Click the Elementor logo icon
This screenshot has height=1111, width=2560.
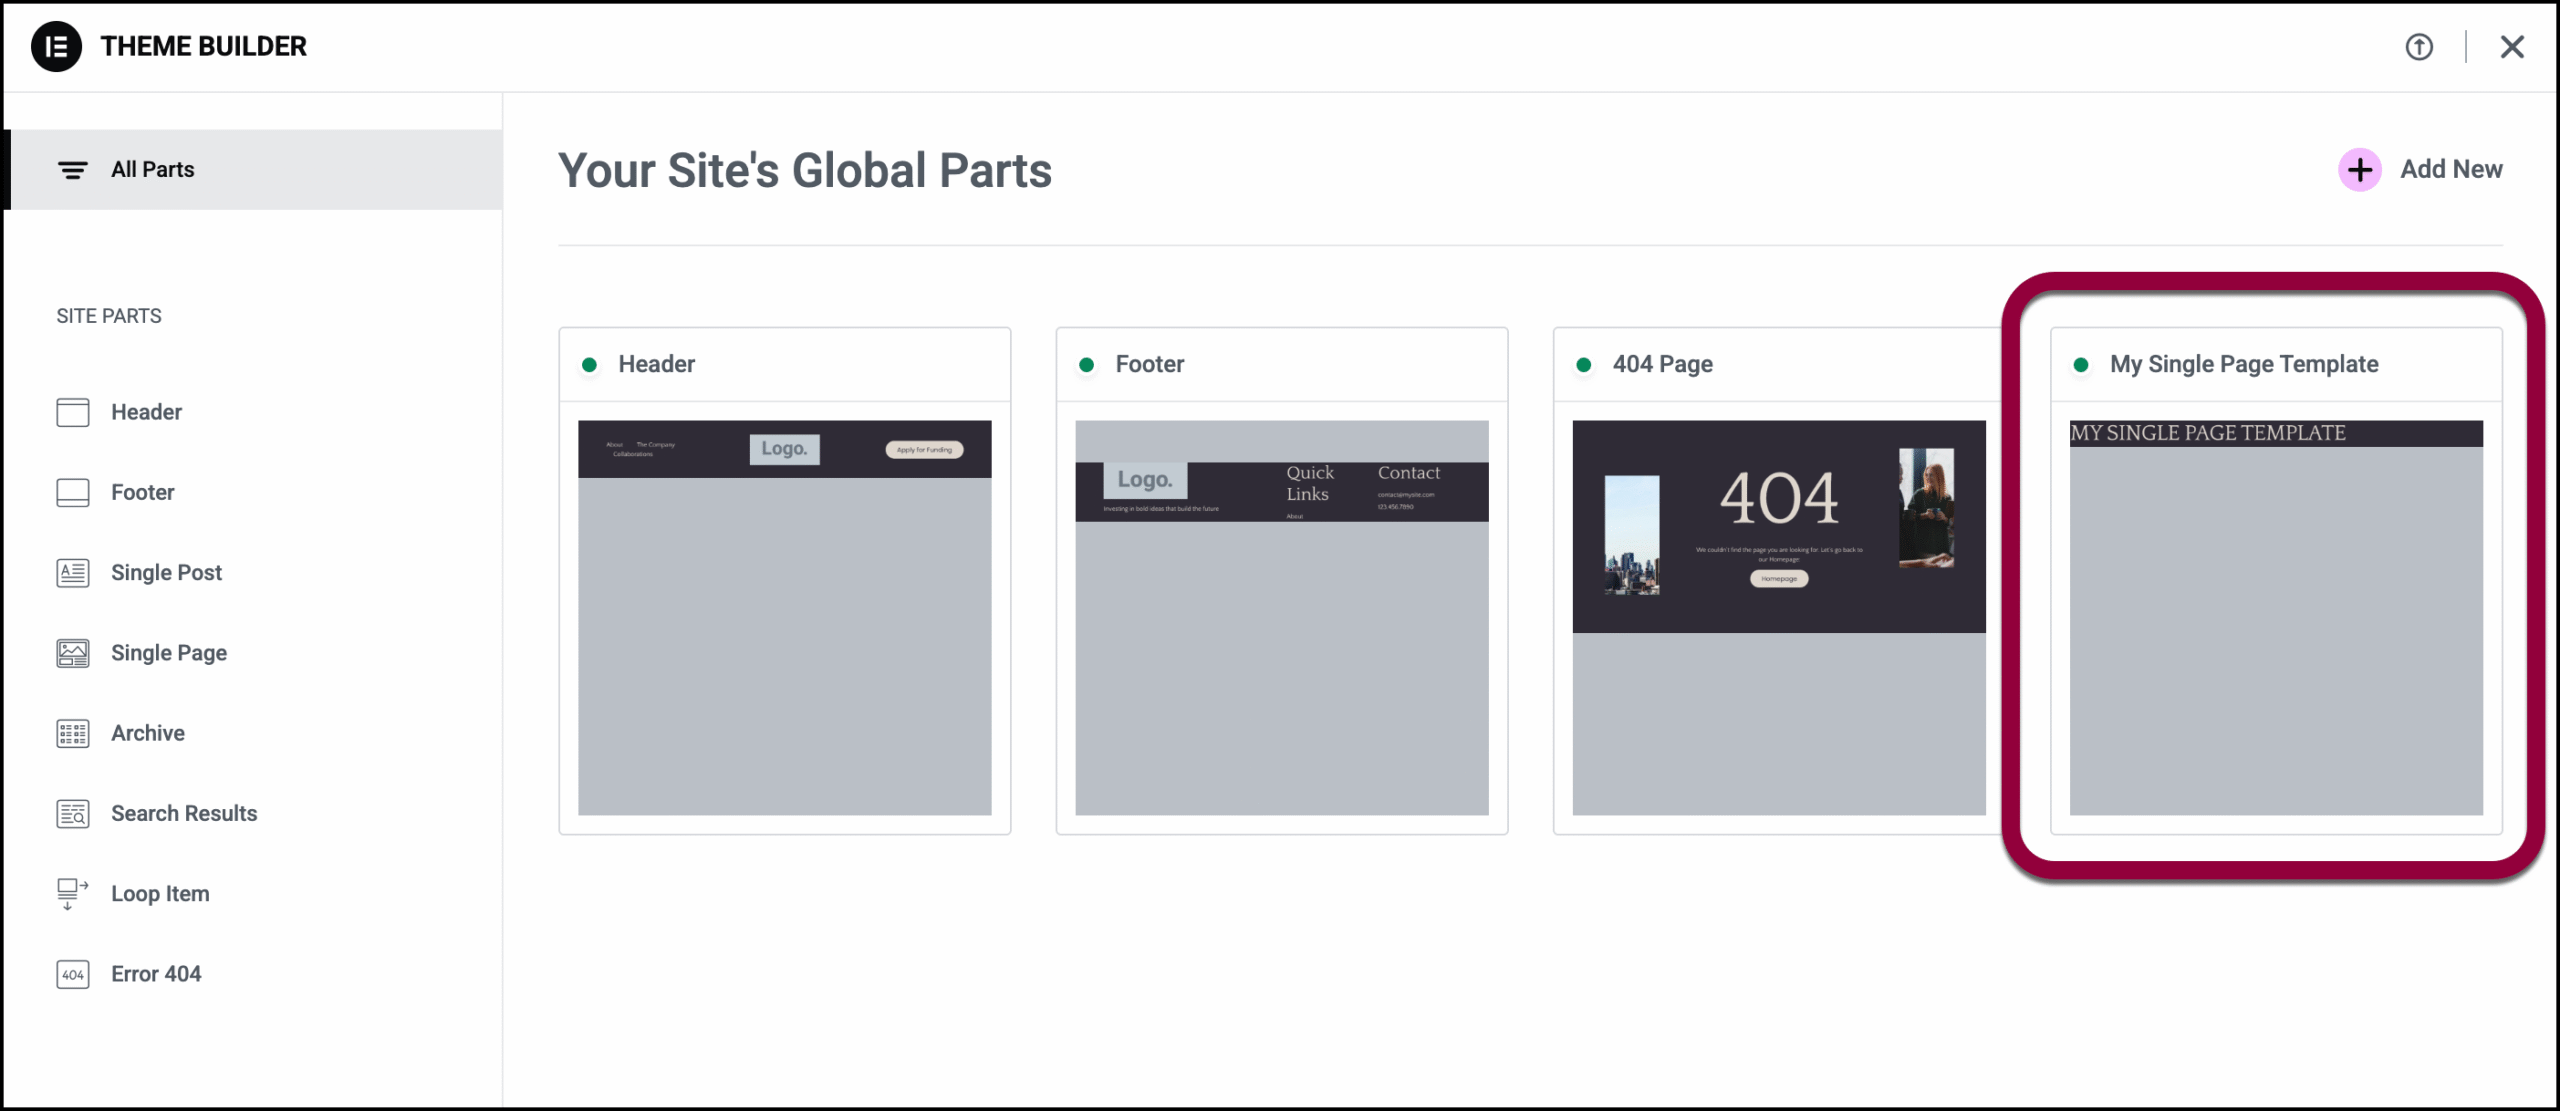point(56,46)
